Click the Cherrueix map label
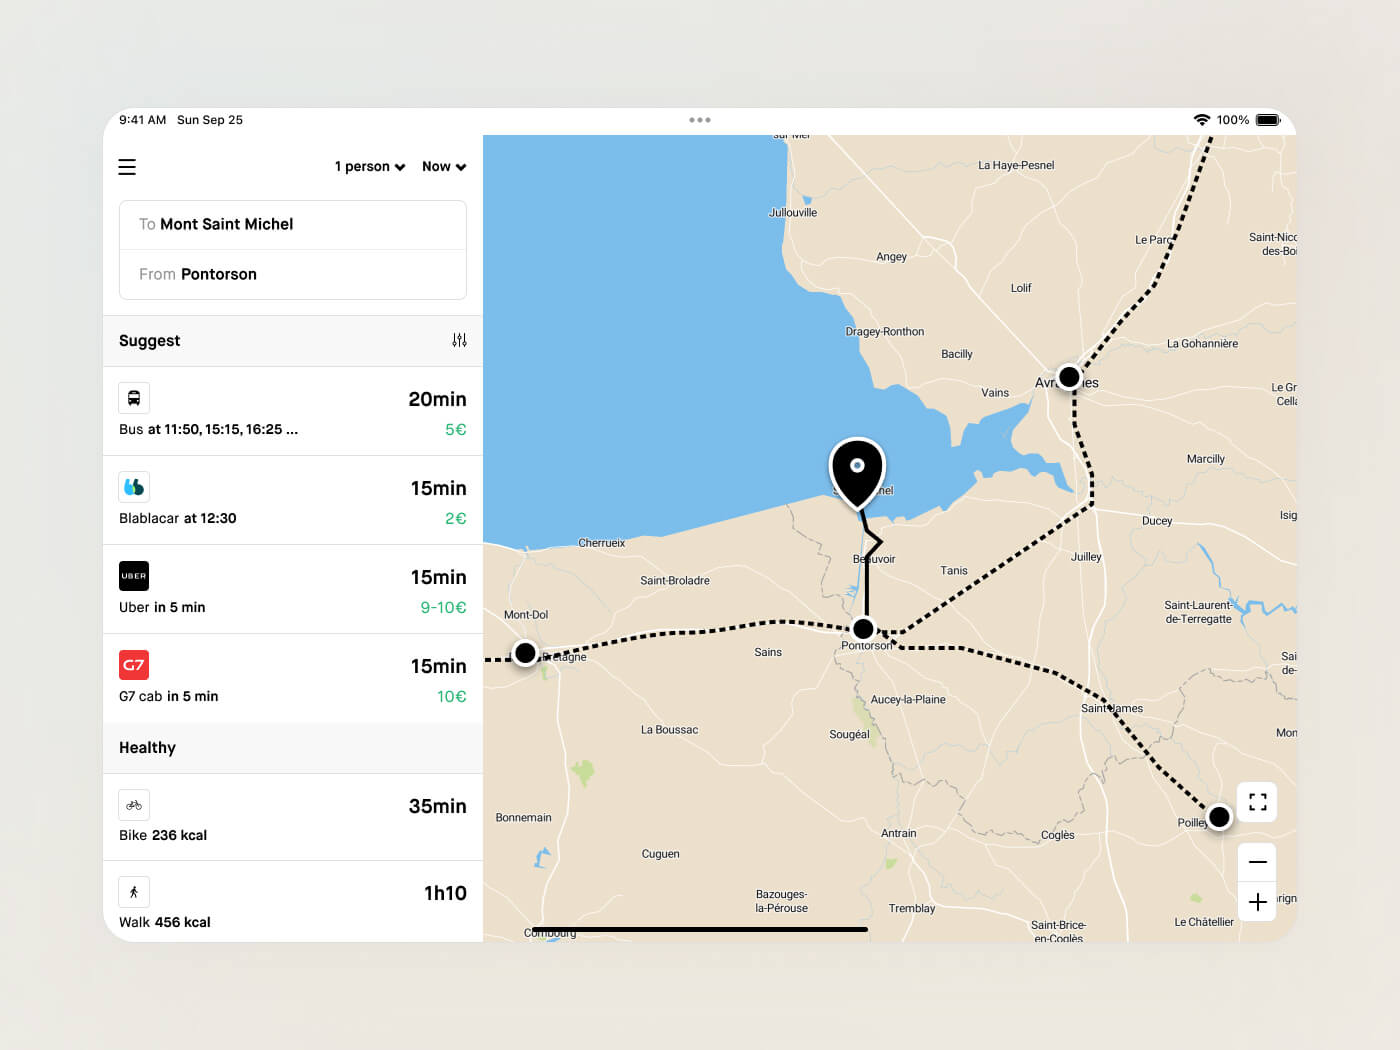Screen dimensions: 1400x1050 (602, 543)
